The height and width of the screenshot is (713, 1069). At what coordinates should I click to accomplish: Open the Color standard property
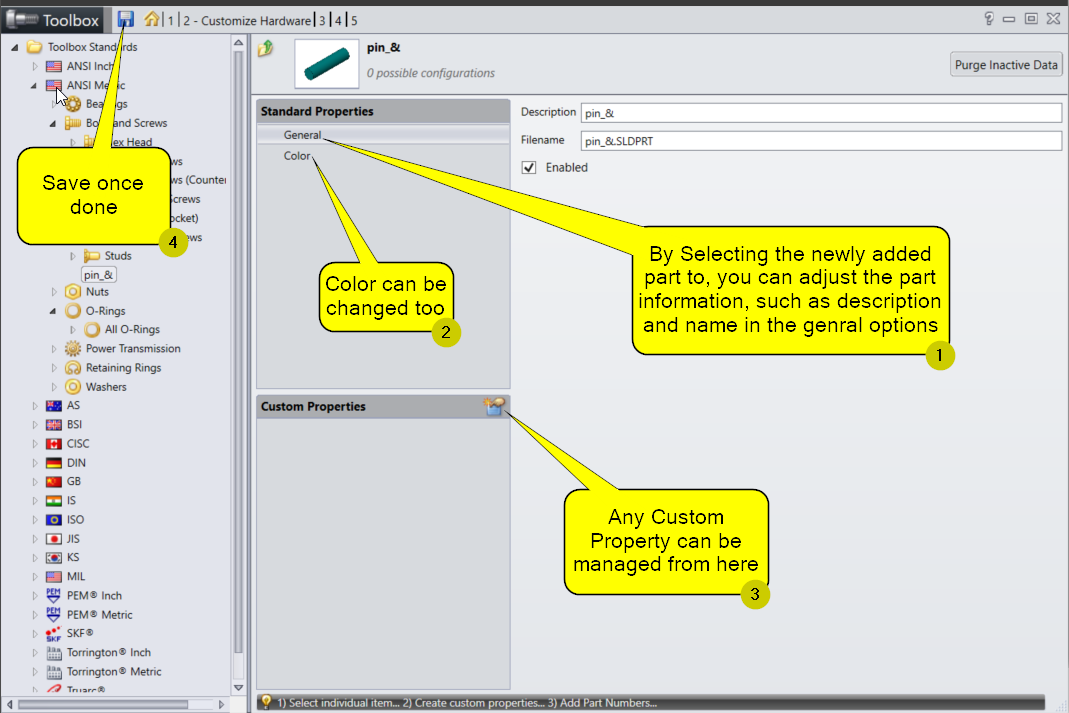297,156
